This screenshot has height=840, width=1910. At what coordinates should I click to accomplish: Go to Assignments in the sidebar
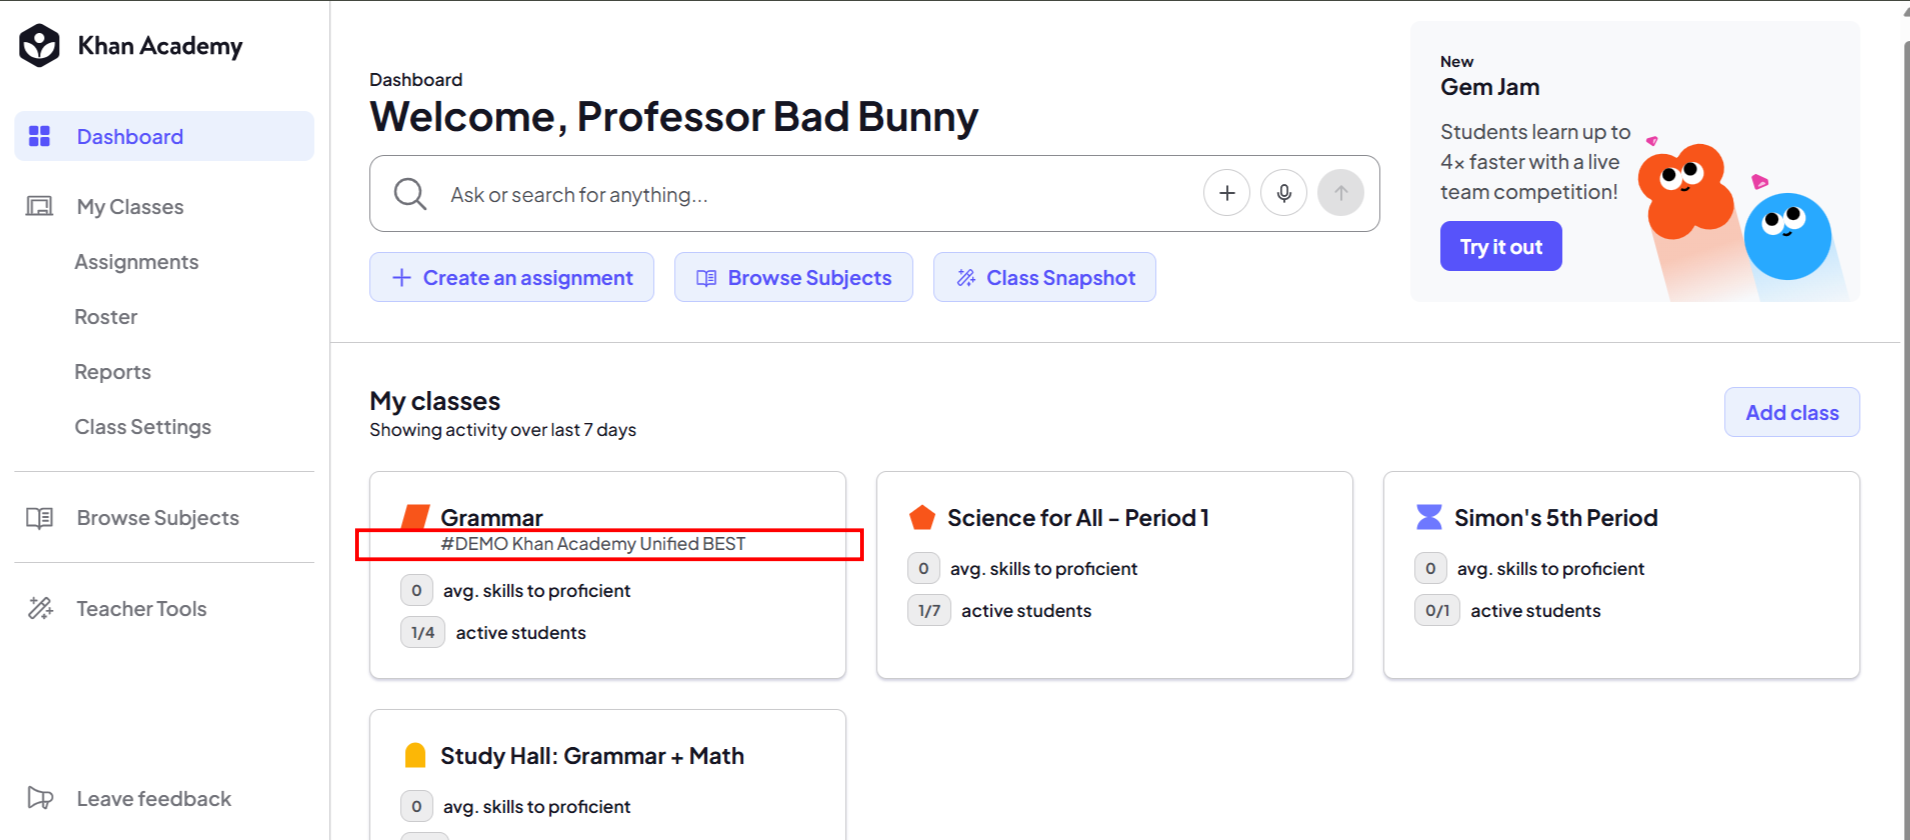(x=137, y=261)
